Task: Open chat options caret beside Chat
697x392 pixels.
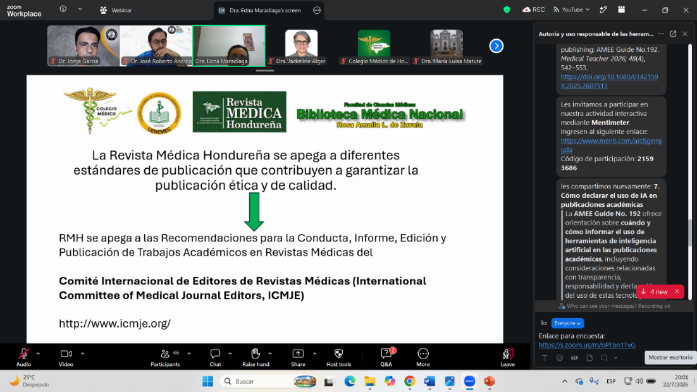Action: click(230, 354)
